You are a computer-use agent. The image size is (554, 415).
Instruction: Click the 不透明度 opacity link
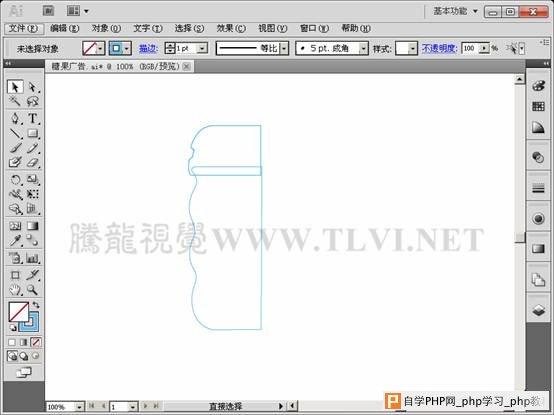coord(439,48)
